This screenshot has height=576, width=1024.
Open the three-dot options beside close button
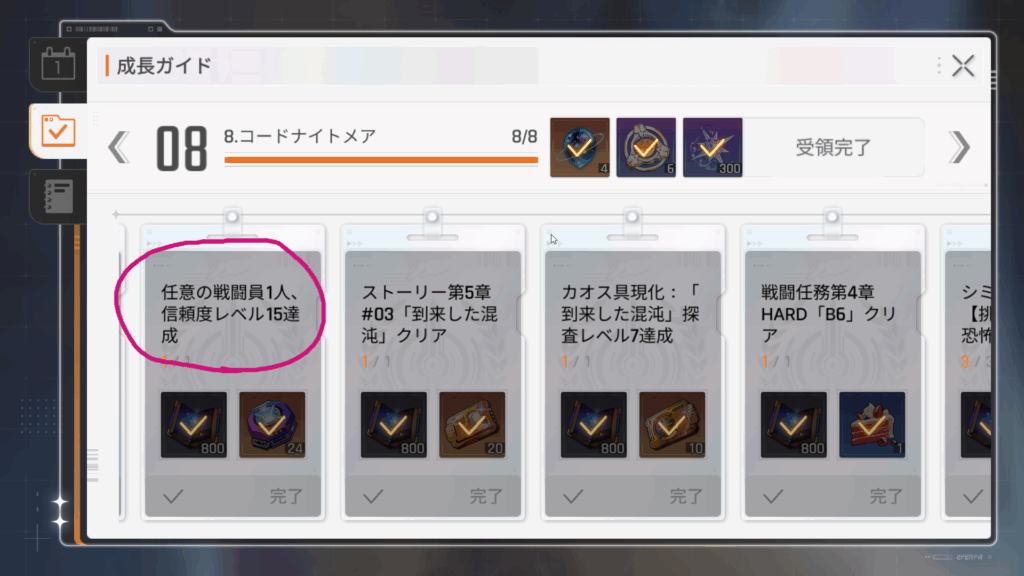(x=938, y=65)
